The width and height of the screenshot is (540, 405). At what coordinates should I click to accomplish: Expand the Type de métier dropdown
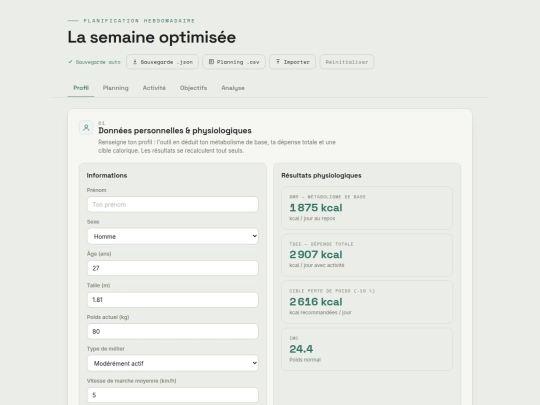(x=173, y=363)
